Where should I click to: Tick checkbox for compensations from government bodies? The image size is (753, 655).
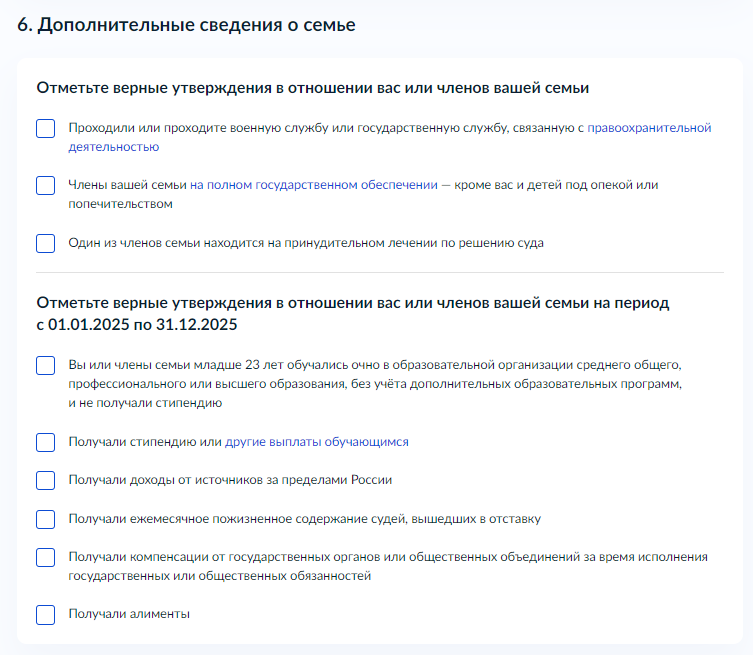(45, 558)
